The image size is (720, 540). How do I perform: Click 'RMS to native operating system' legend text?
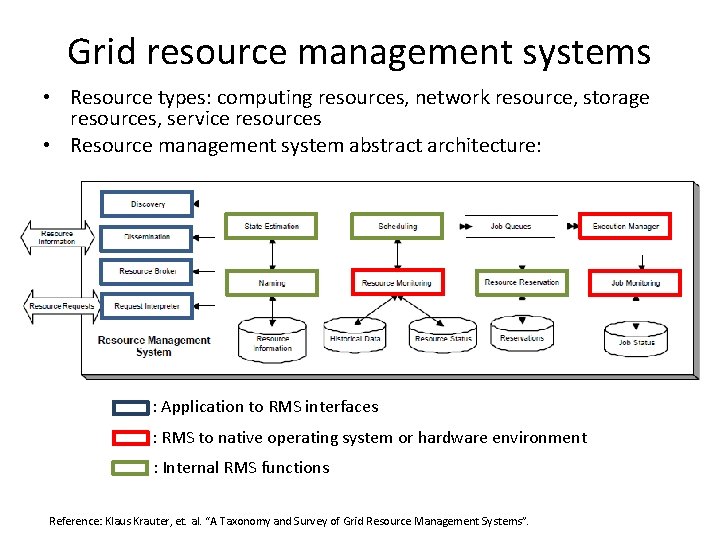[x=375, y=438]
